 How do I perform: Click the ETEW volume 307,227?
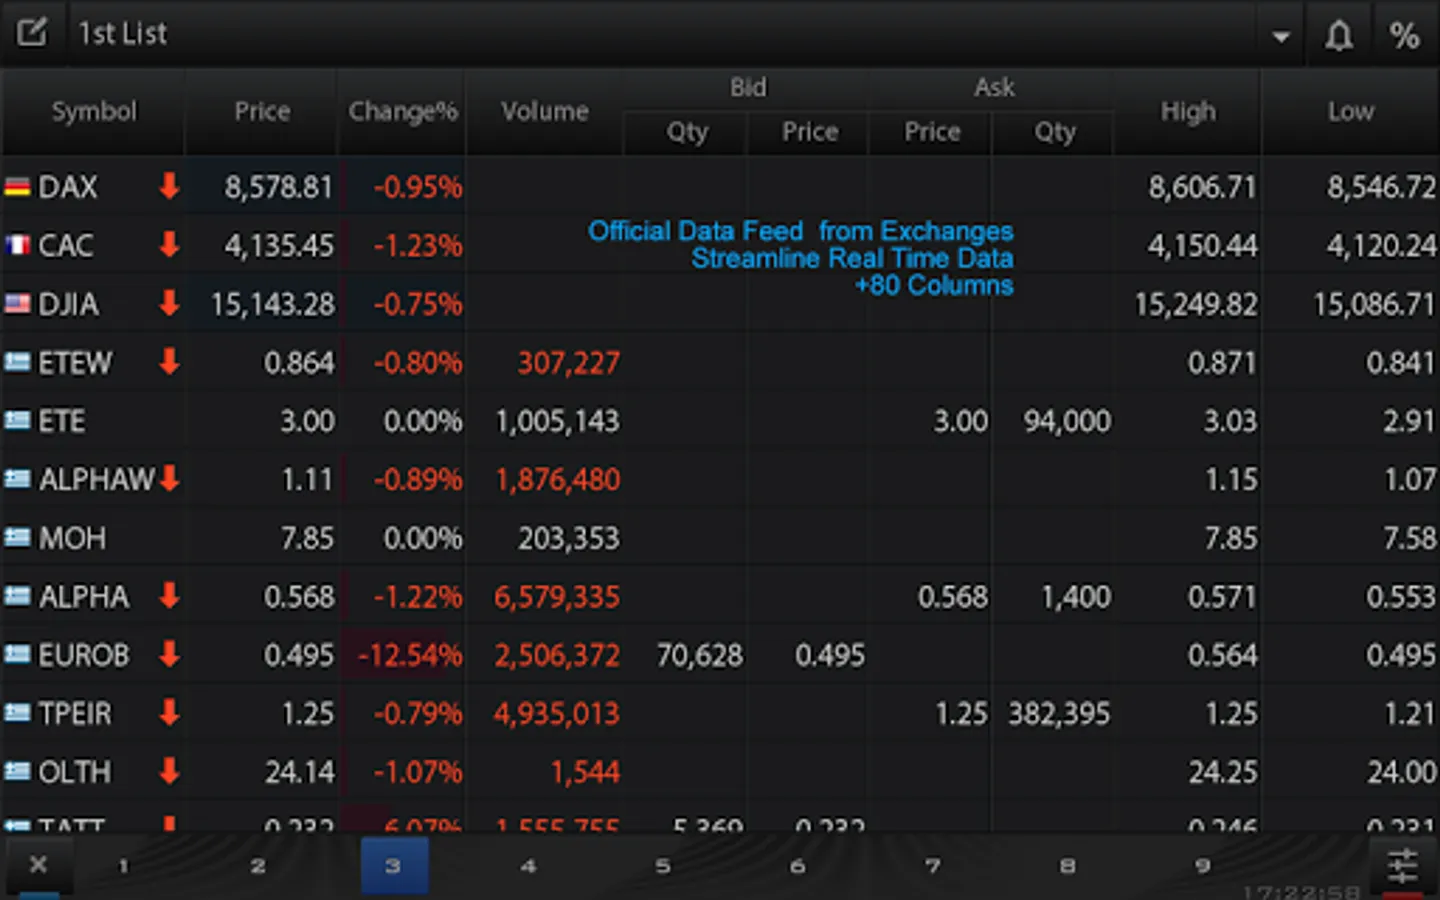click(x=569, y=364)
